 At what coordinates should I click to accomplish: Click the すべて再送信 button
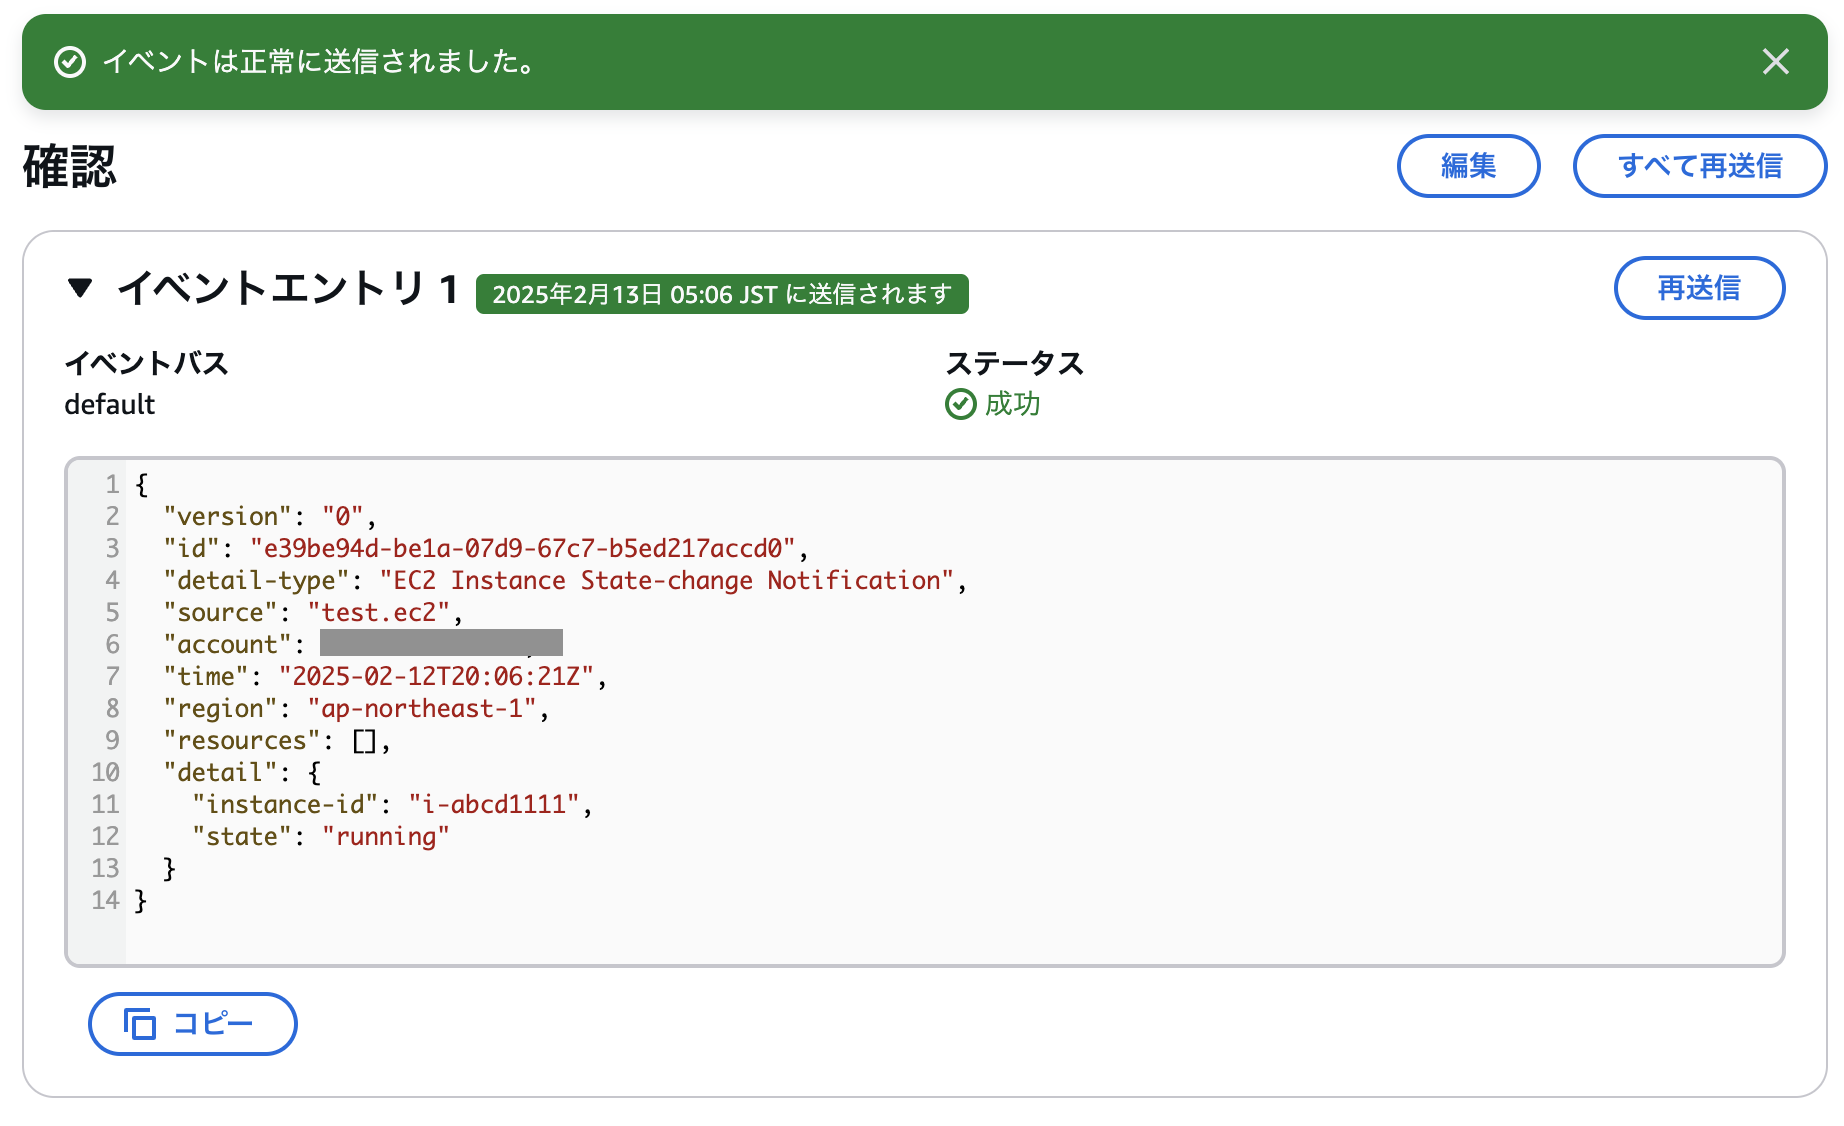click(x=1699, y=166)
